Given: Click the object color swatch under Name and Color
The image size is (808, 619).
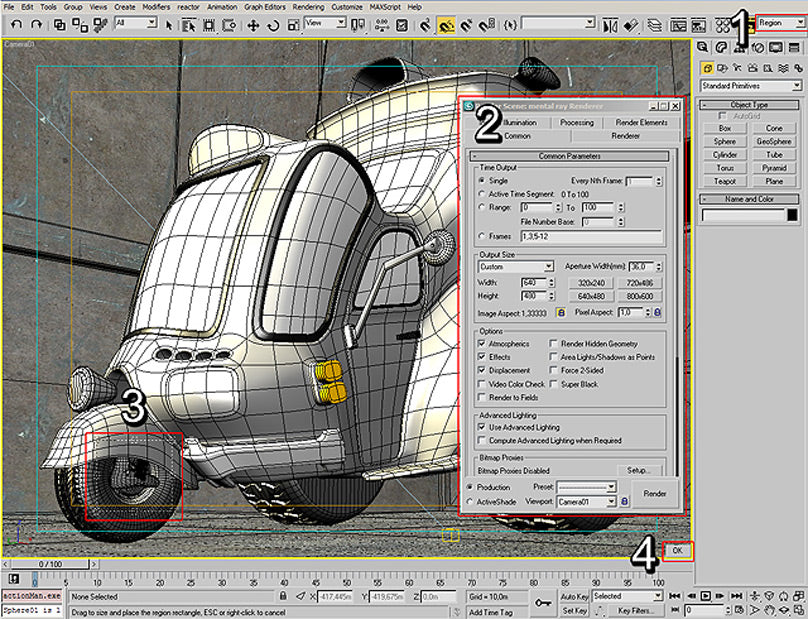Looking at the screenshot, I should tap(792, 214).
